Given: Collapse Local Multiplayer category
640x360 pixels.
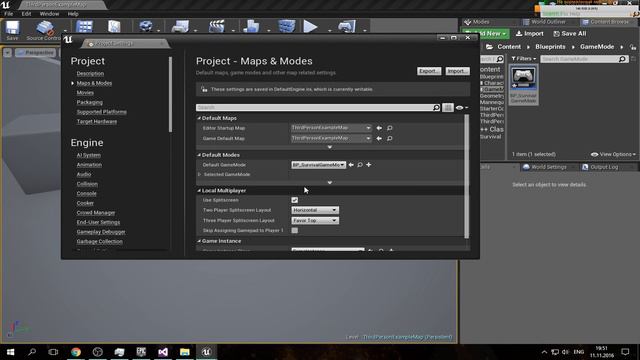Looking at the screenshot, I should [199, 191].
